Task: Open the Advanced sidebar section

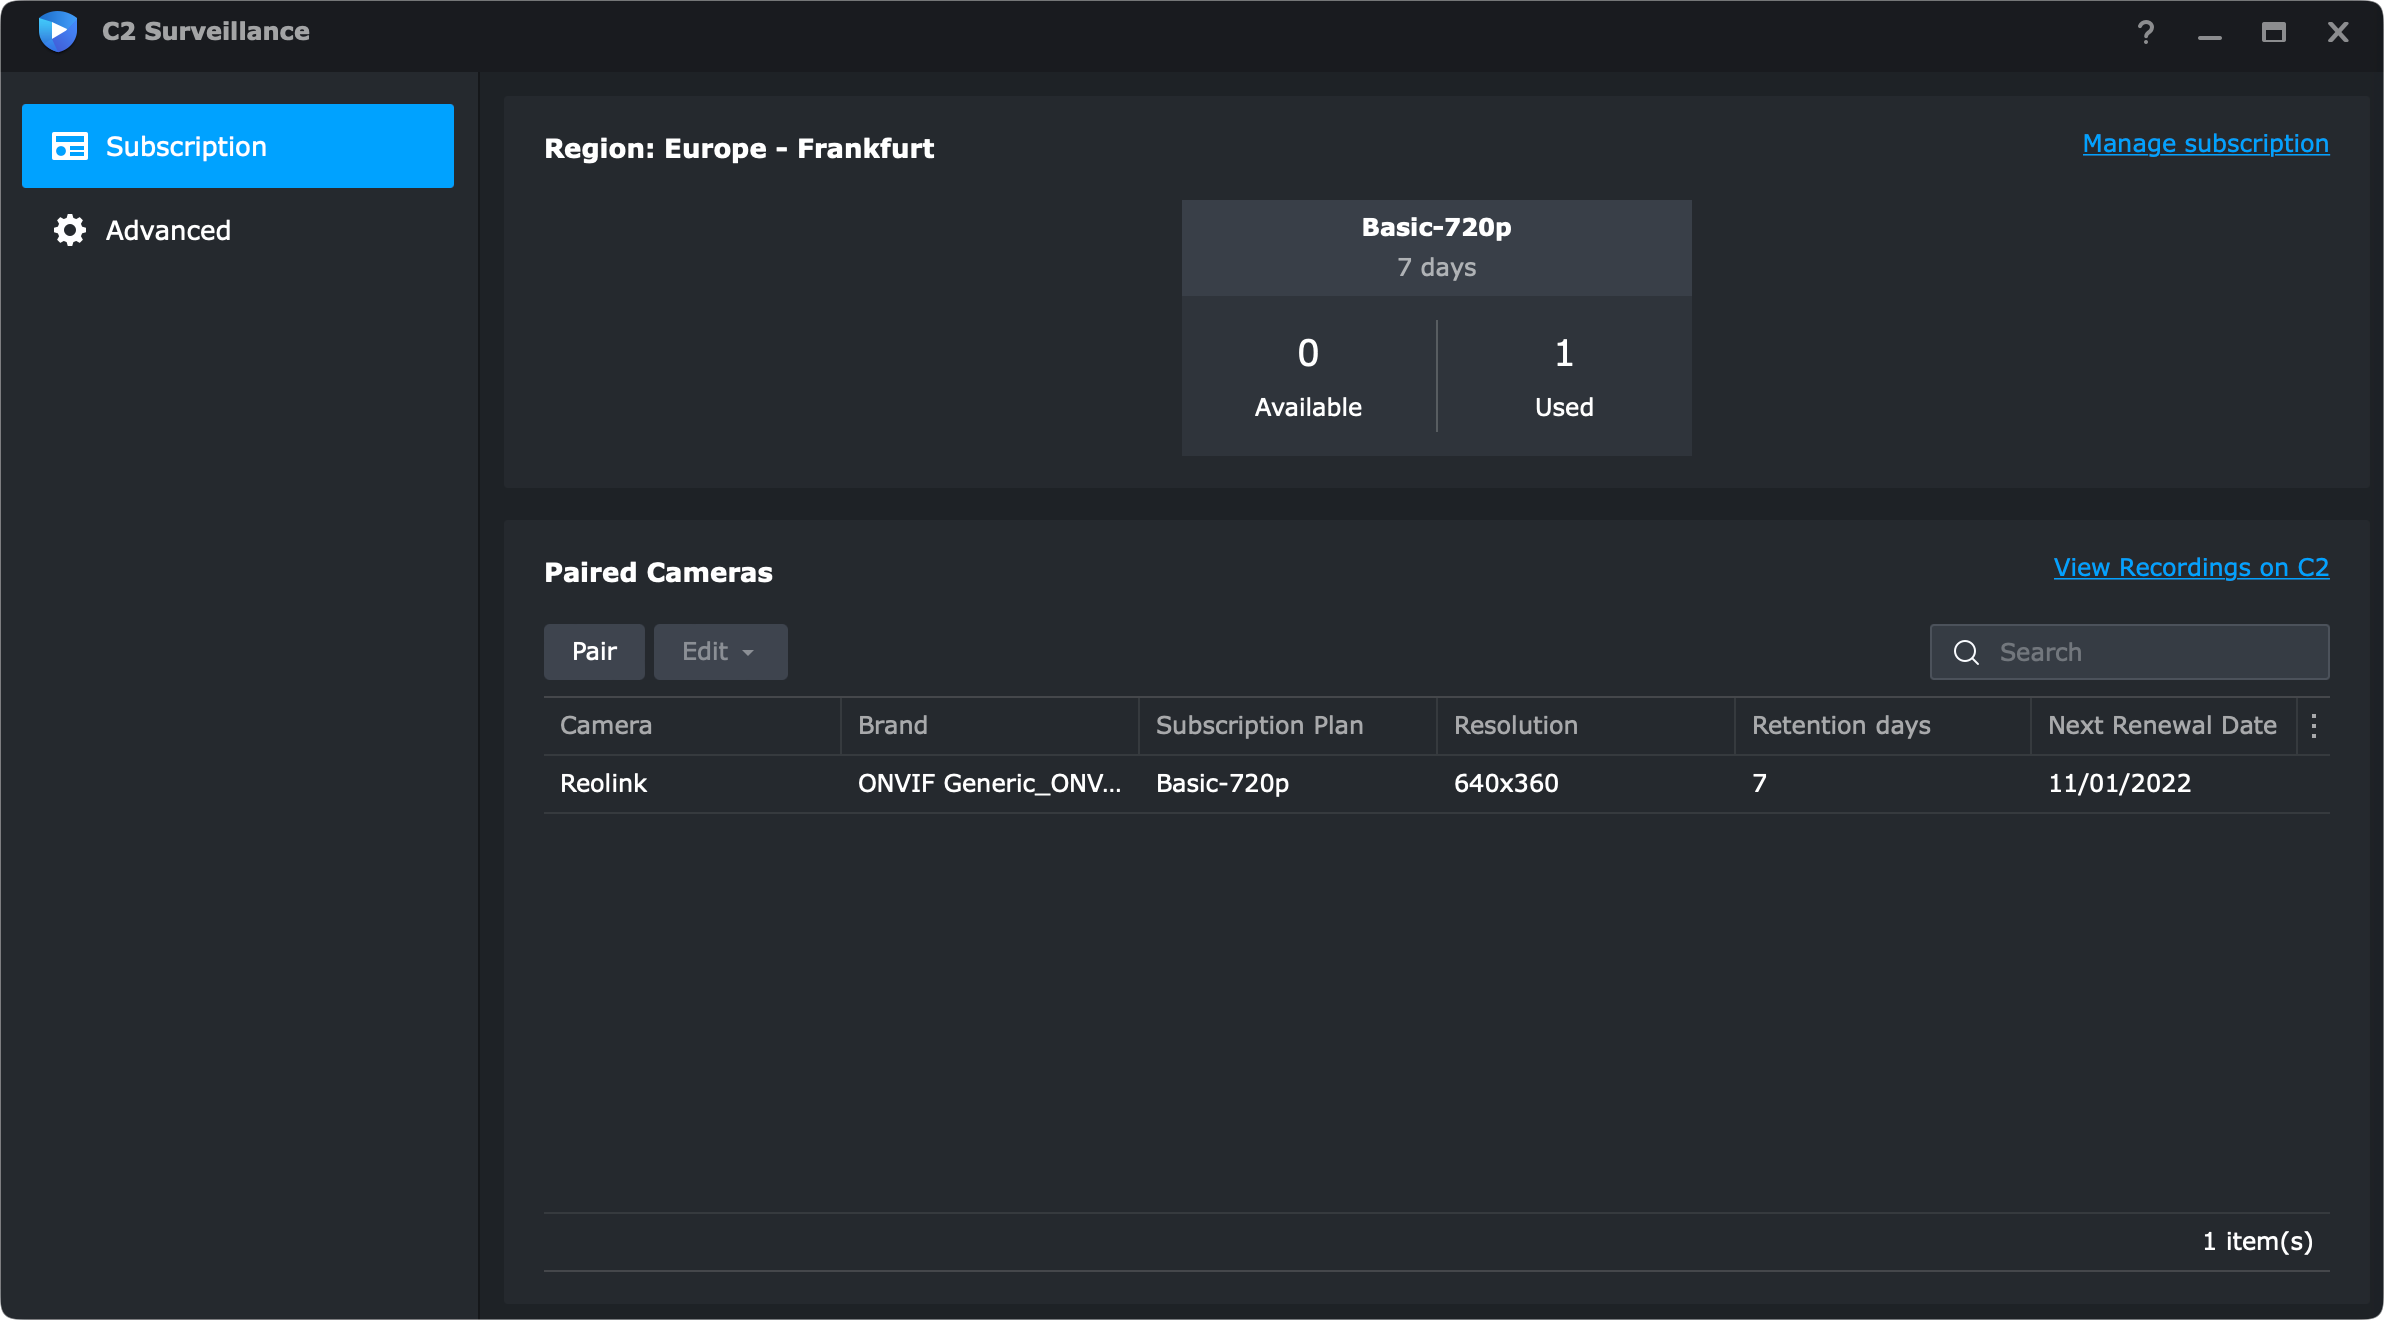Action: 238,230
